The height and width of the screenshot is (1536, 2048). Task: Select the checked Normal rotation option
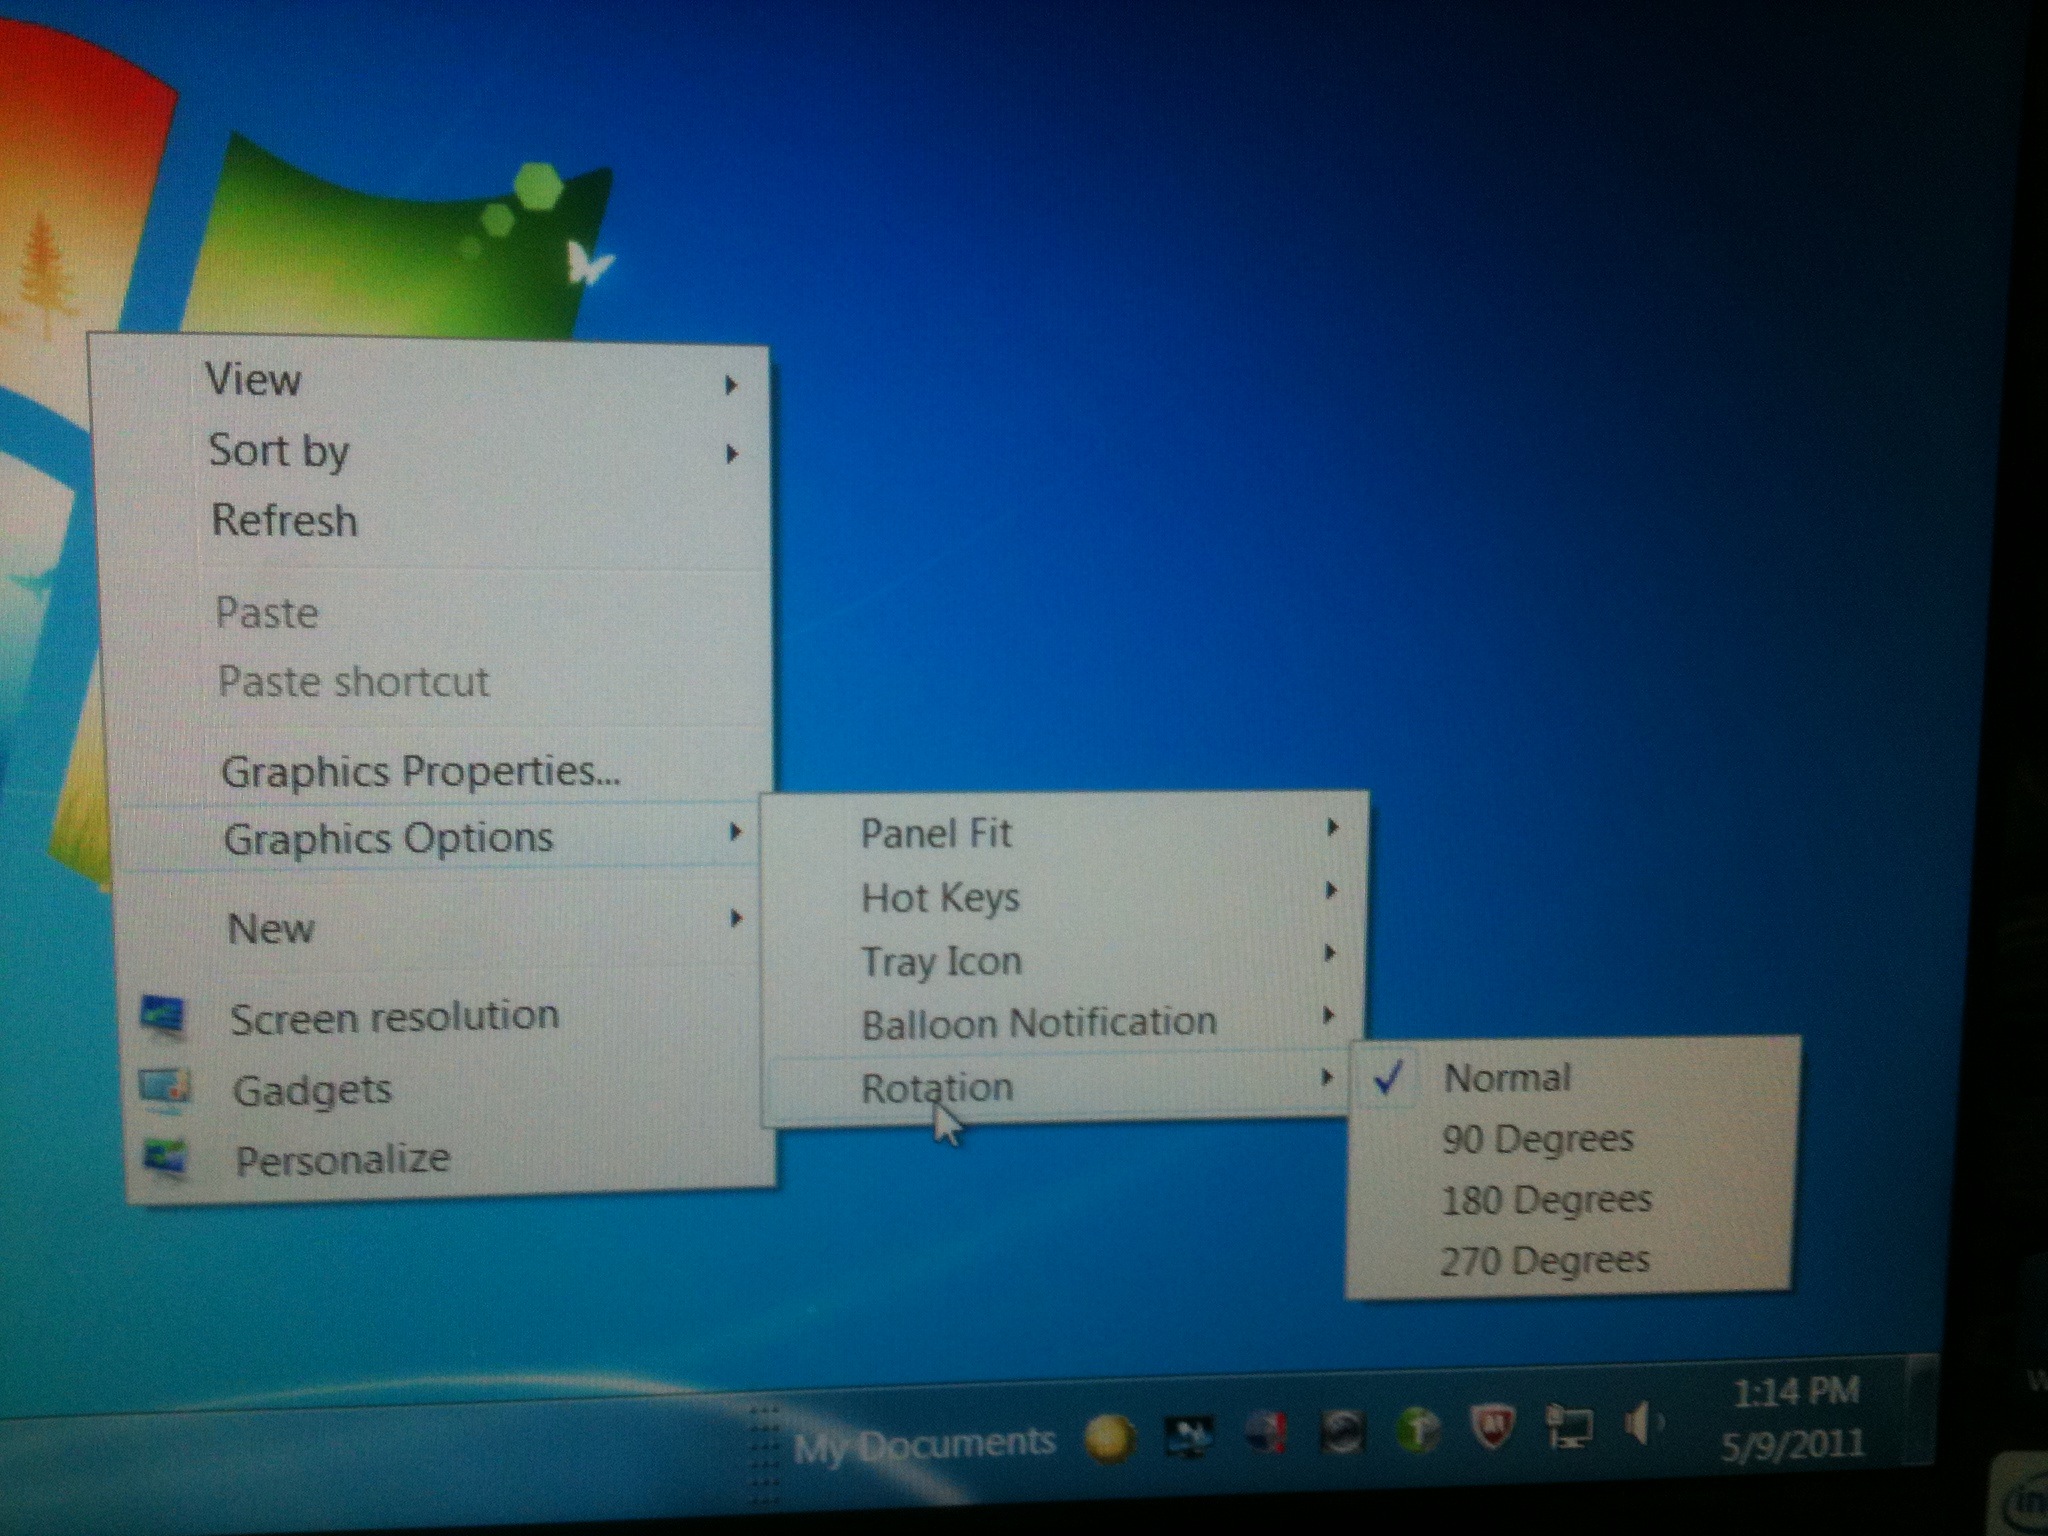(1506, 1078)
